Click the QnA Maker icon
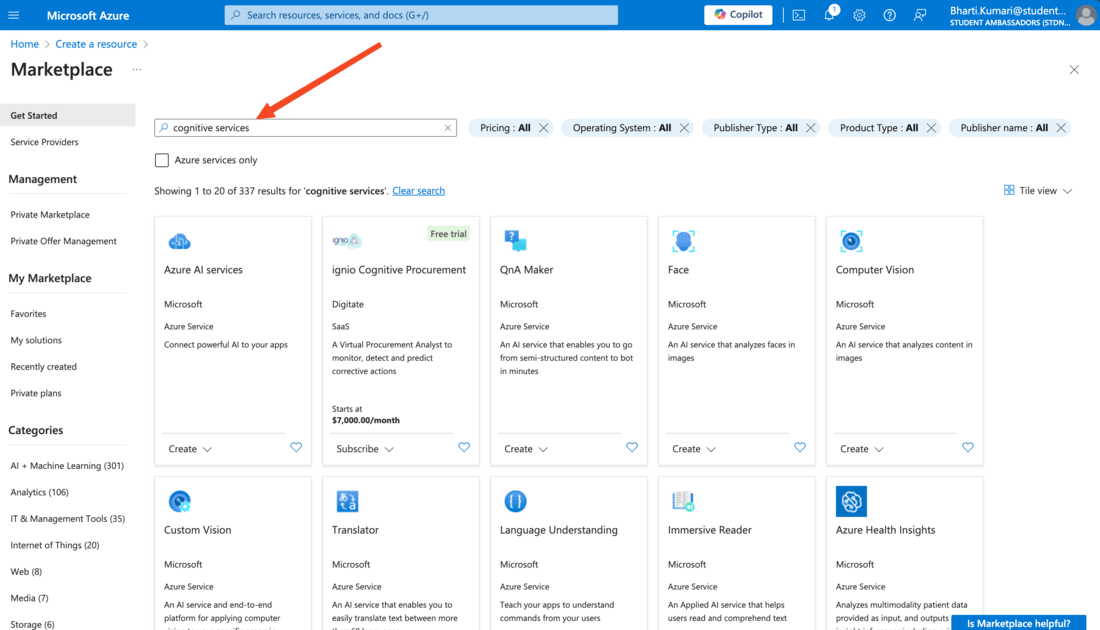This screenshot has width=1100, height=630. pyautogui.click(x=515, y=241)
